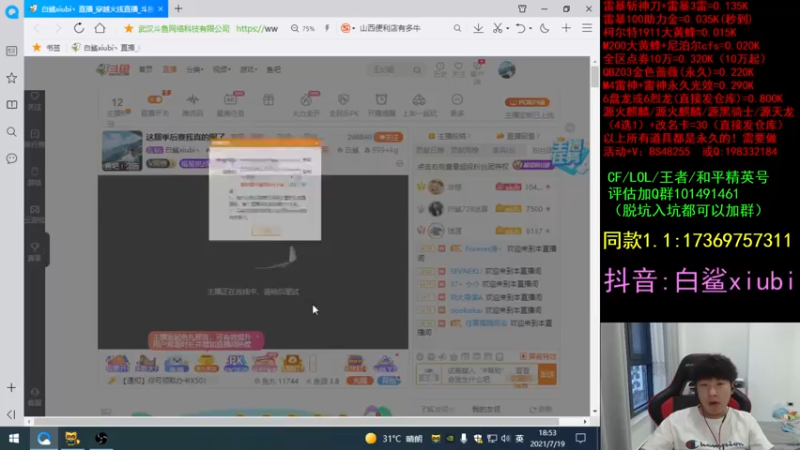Click the user avatar in Douyu header

[x=507, y=70]
